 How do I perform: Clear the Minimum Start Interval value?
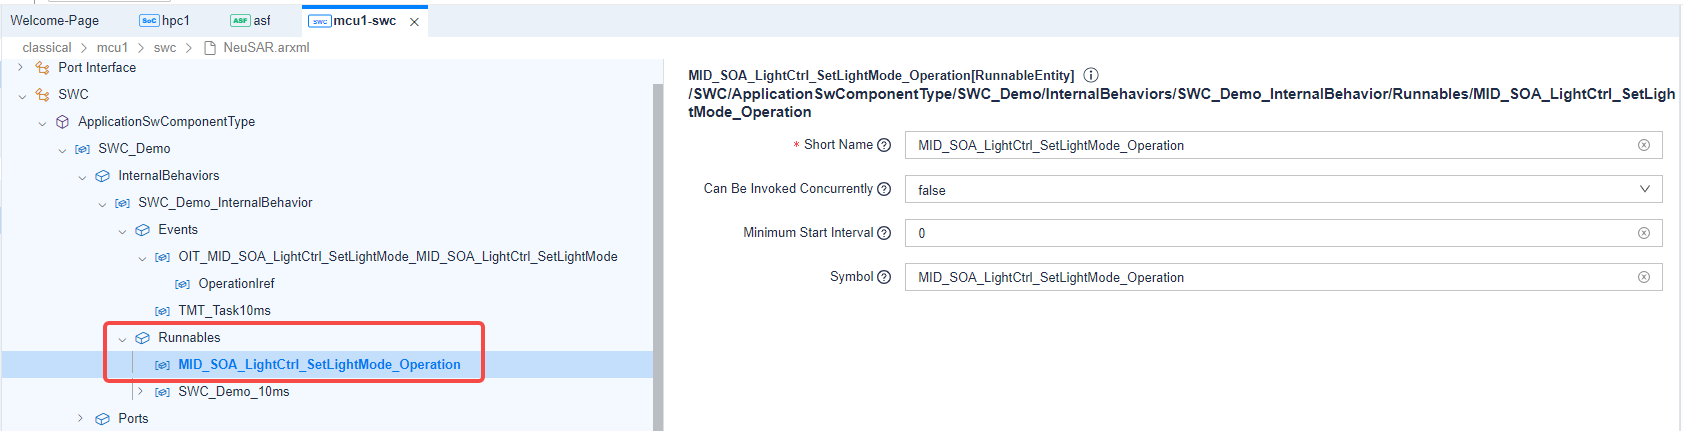pos(1643,233)
